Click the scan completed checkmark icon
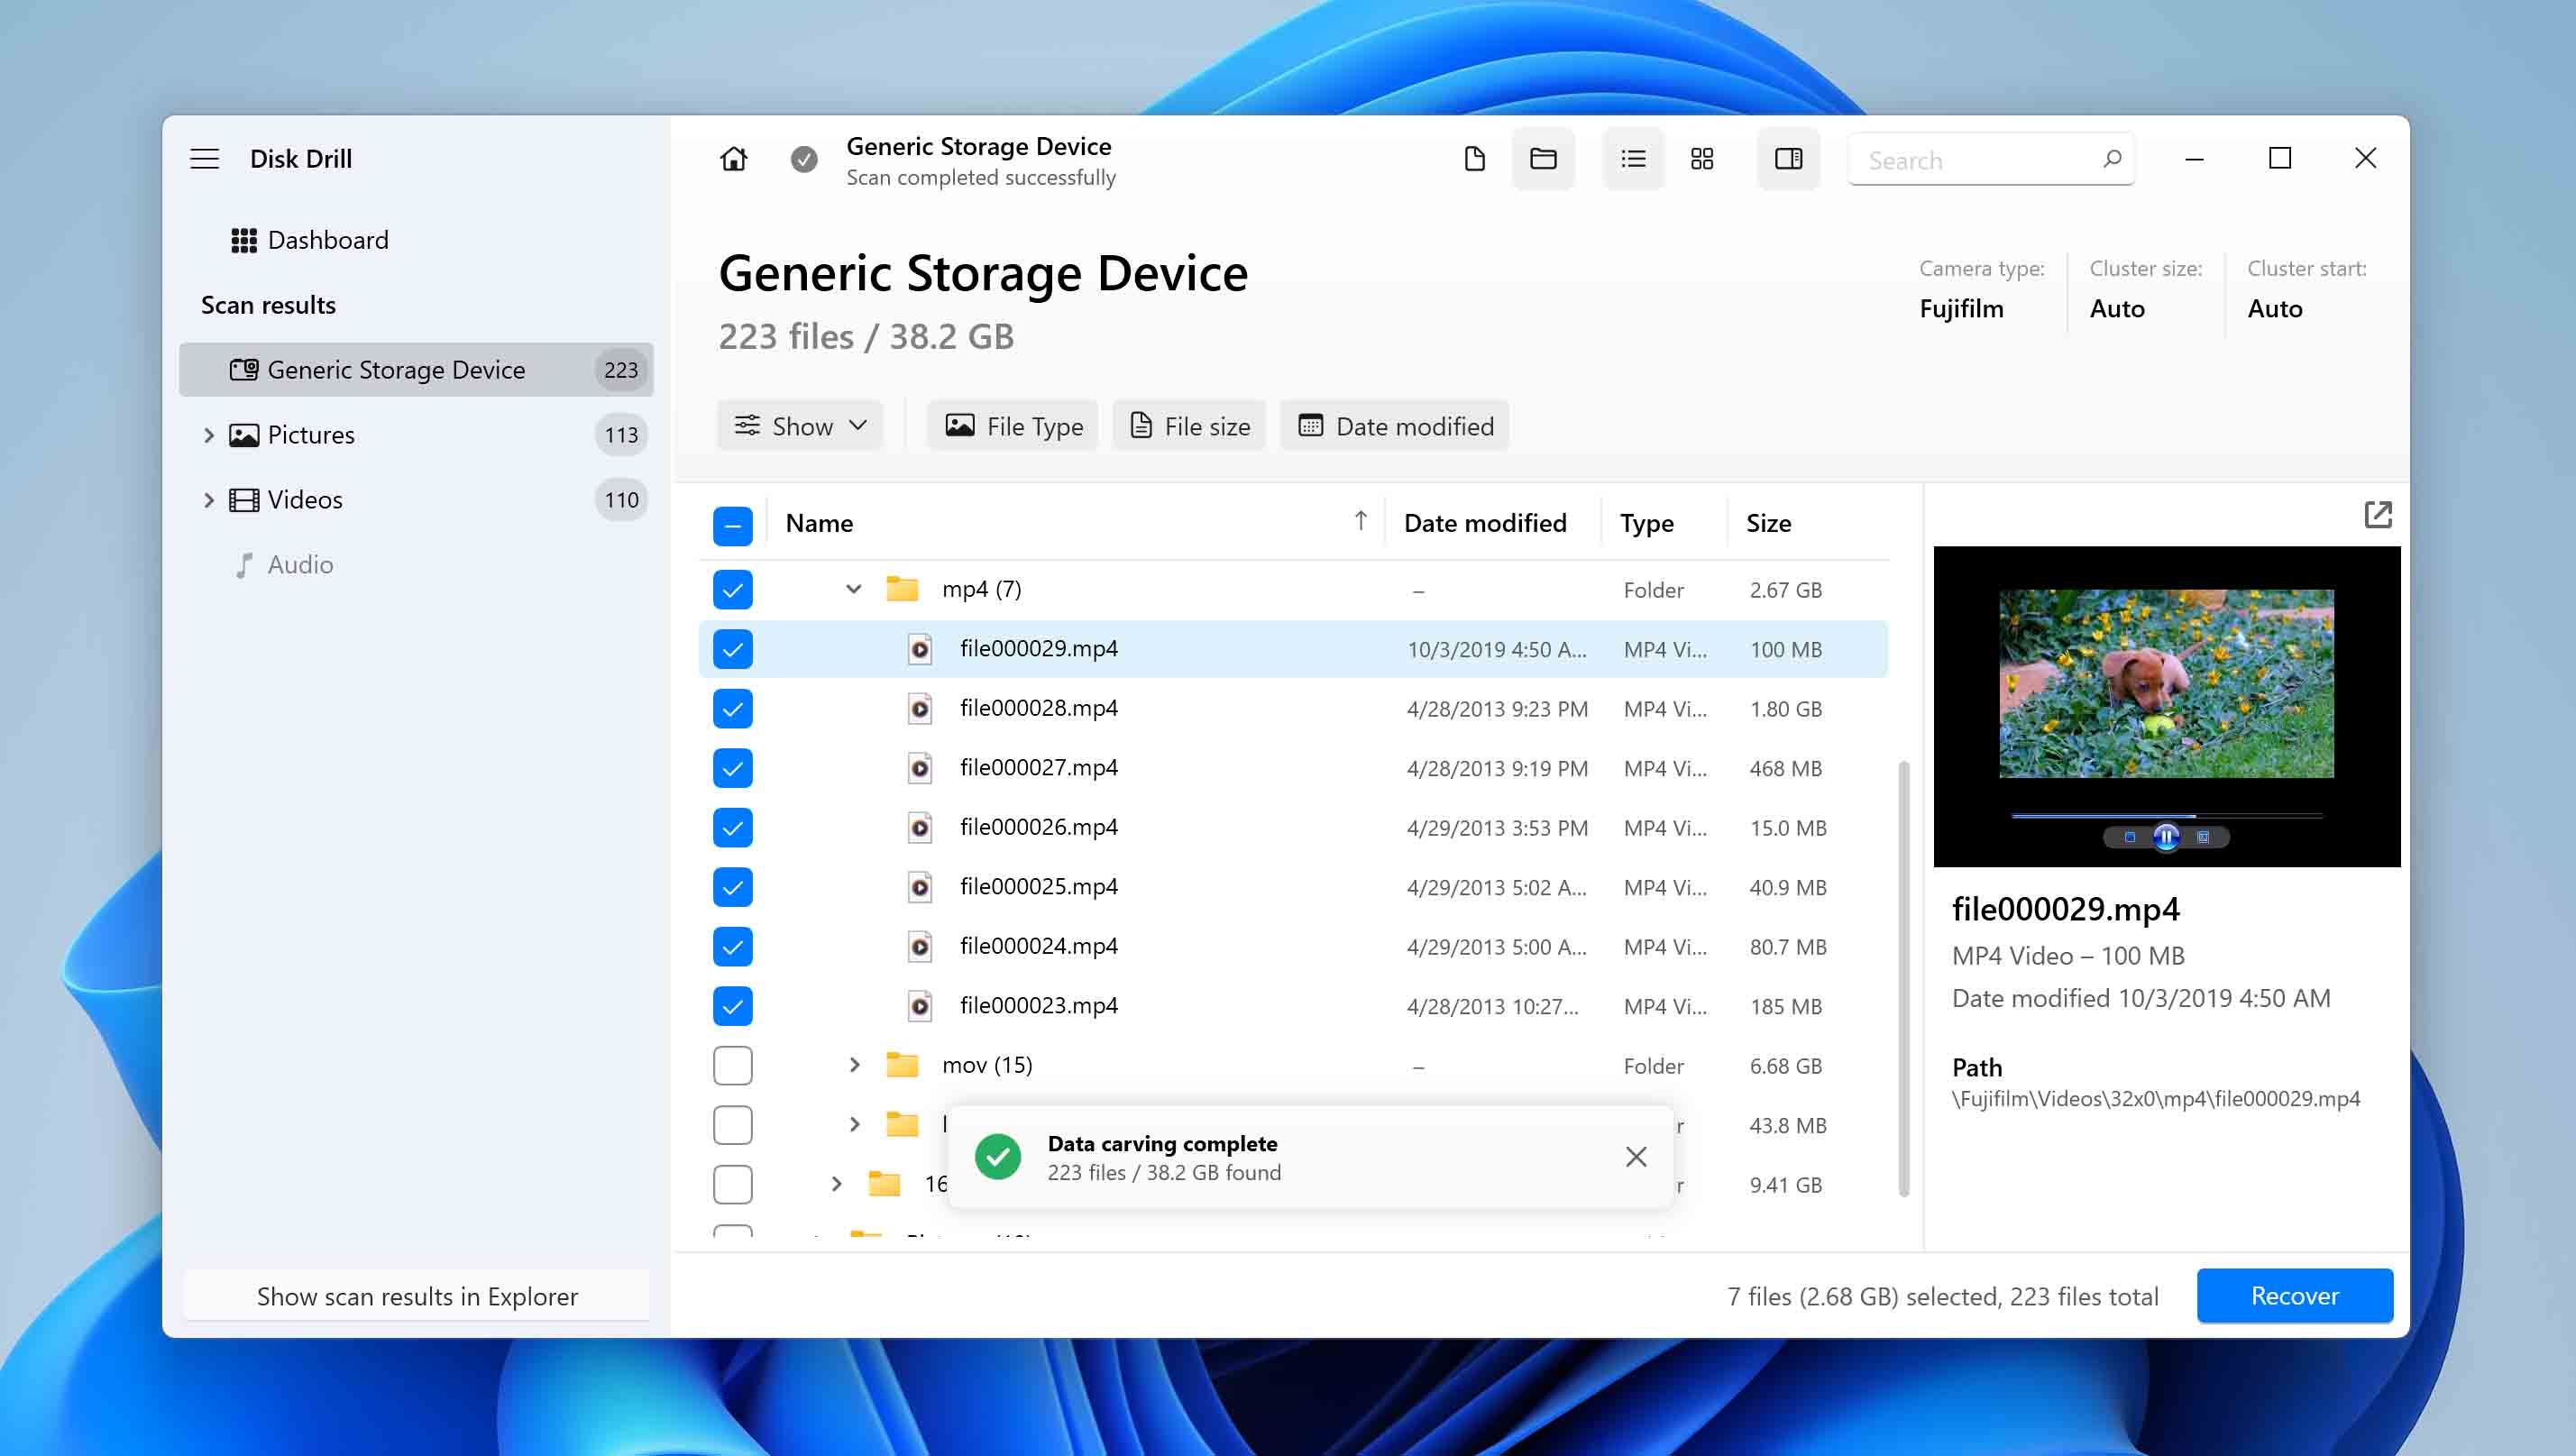This screenshot has width=2576, height=1456. coord(803,159)
